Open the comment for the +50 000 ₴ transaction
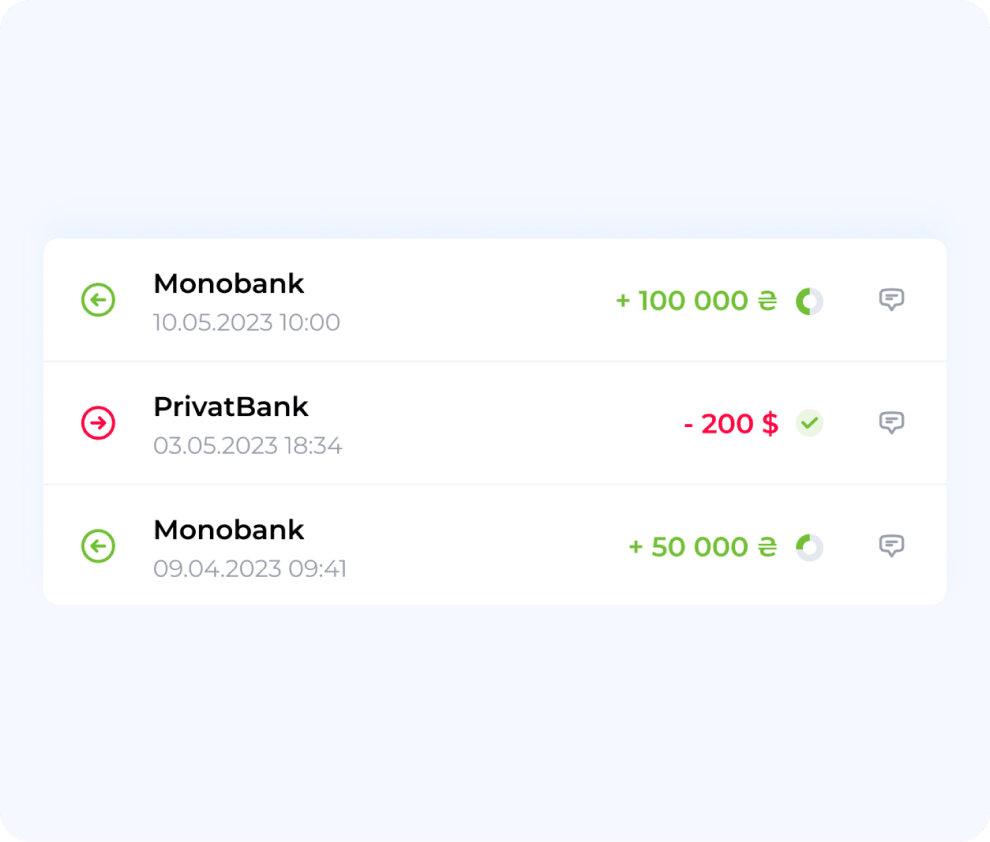The image size is (990, 842). (891, 546)
